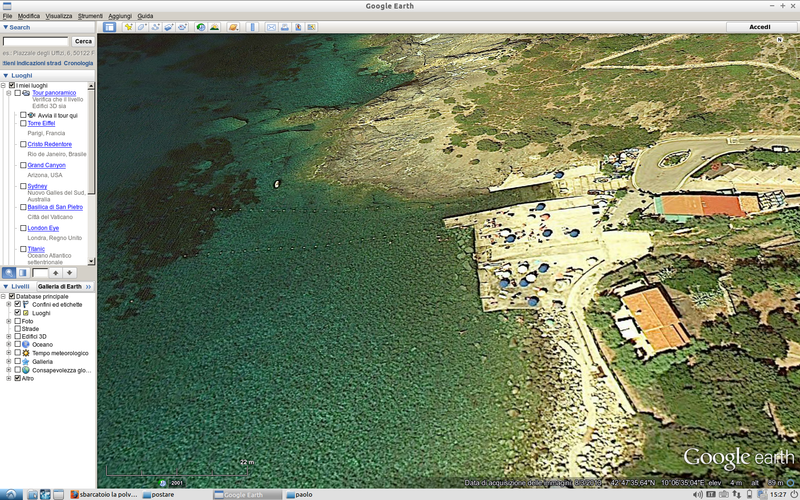
Task: Open the system start menu button
Action: (x=11, y=494)
